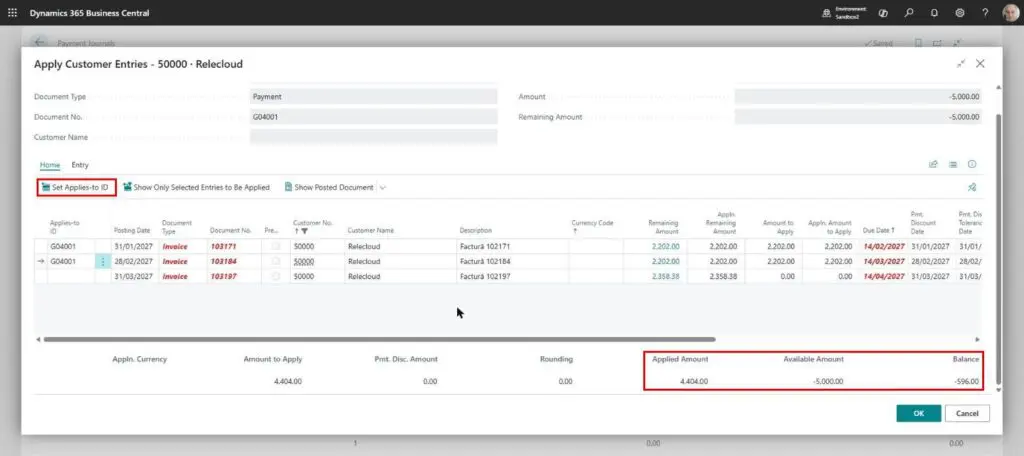Click posting date 31/03/2027
The image size is (1024, 456).
click(x=133, y=276)
